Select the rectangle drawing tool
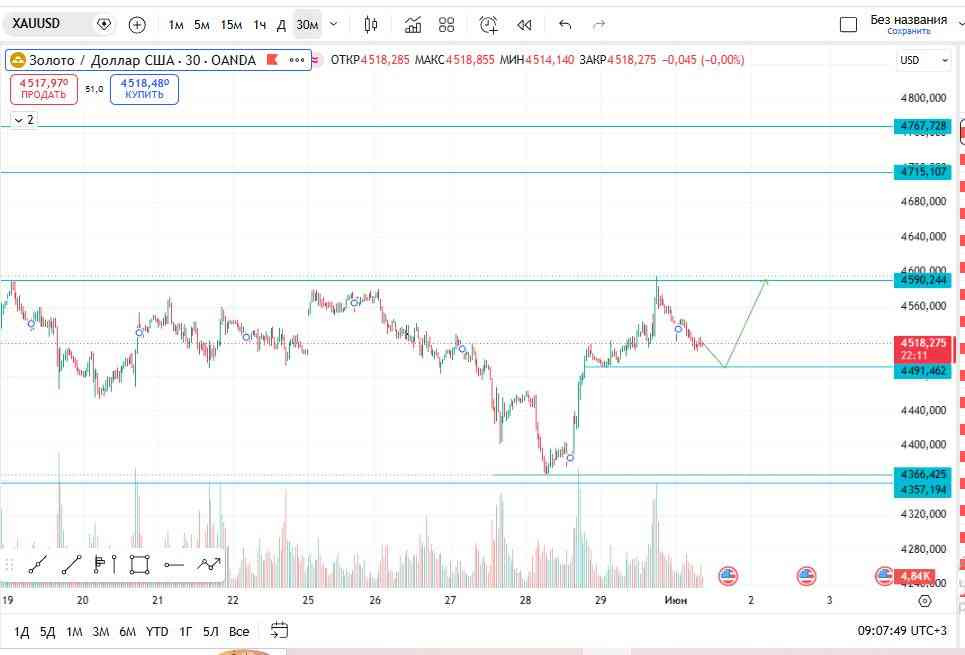 (140, 564)
